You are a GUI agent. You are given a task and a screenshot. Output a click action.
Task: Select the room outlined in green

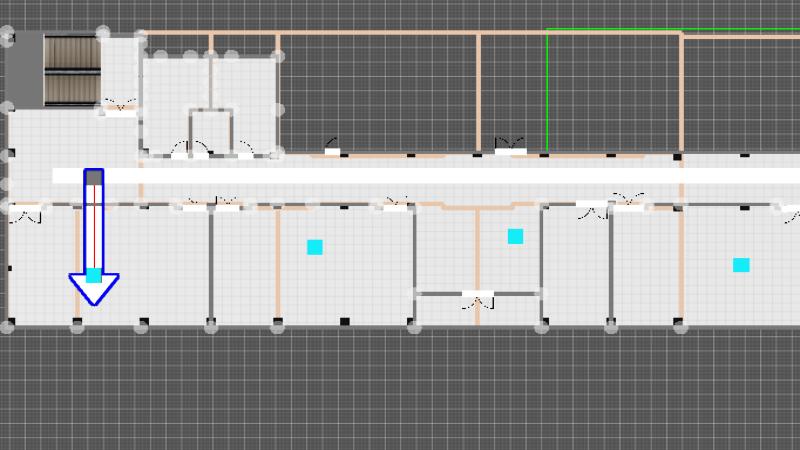pos(614,92)
